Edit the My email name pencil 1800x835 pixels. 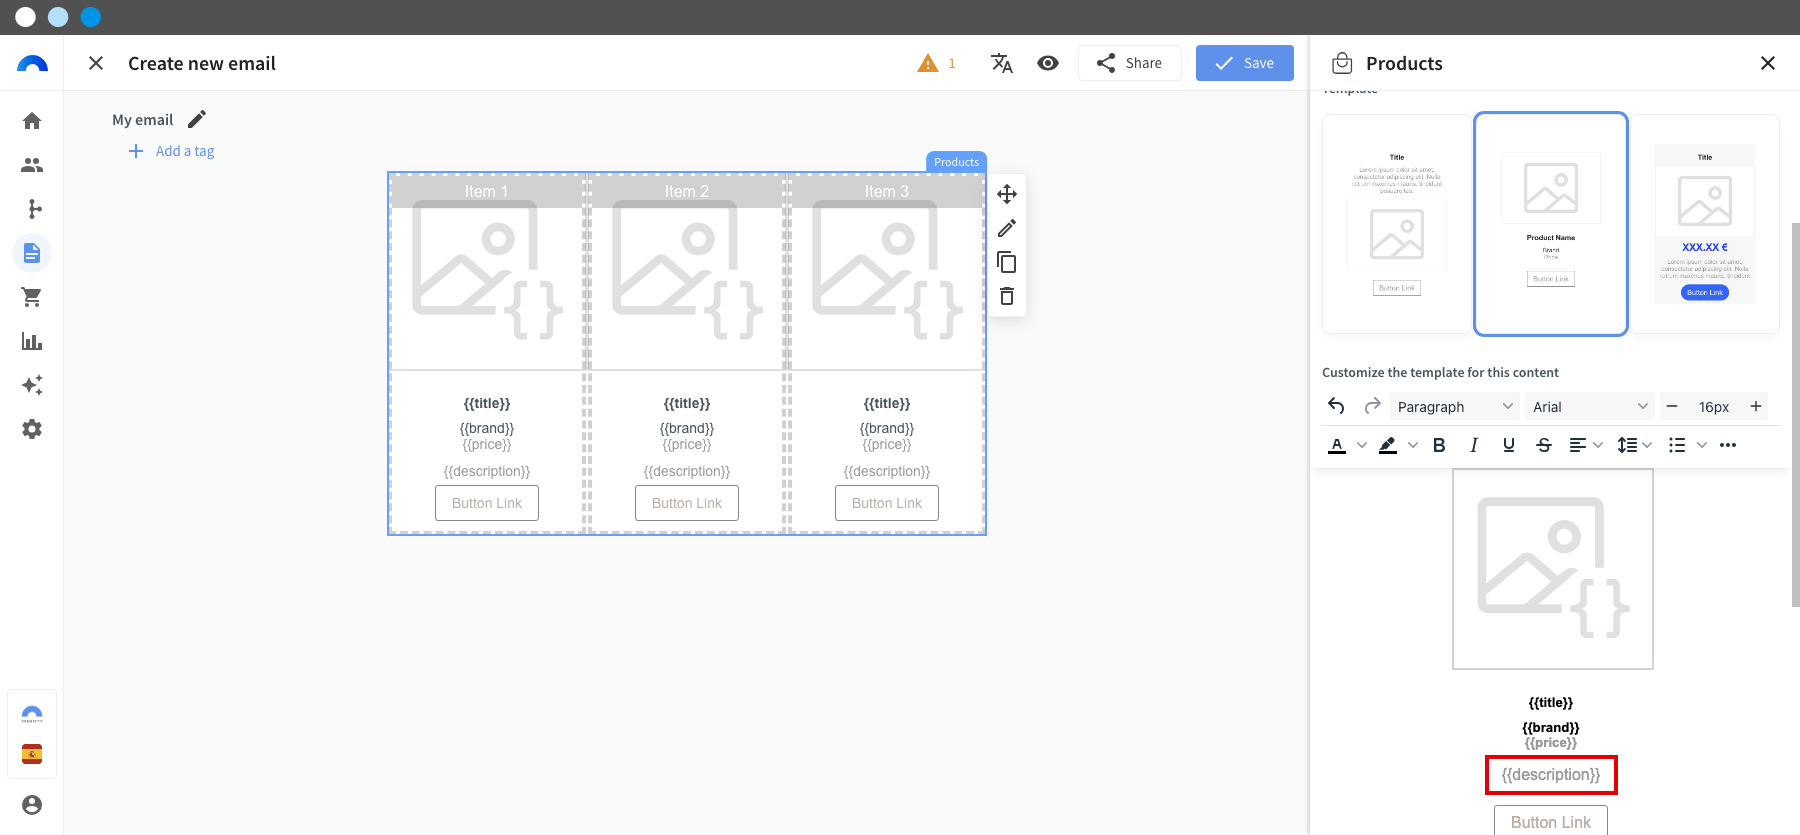point(197,119)
